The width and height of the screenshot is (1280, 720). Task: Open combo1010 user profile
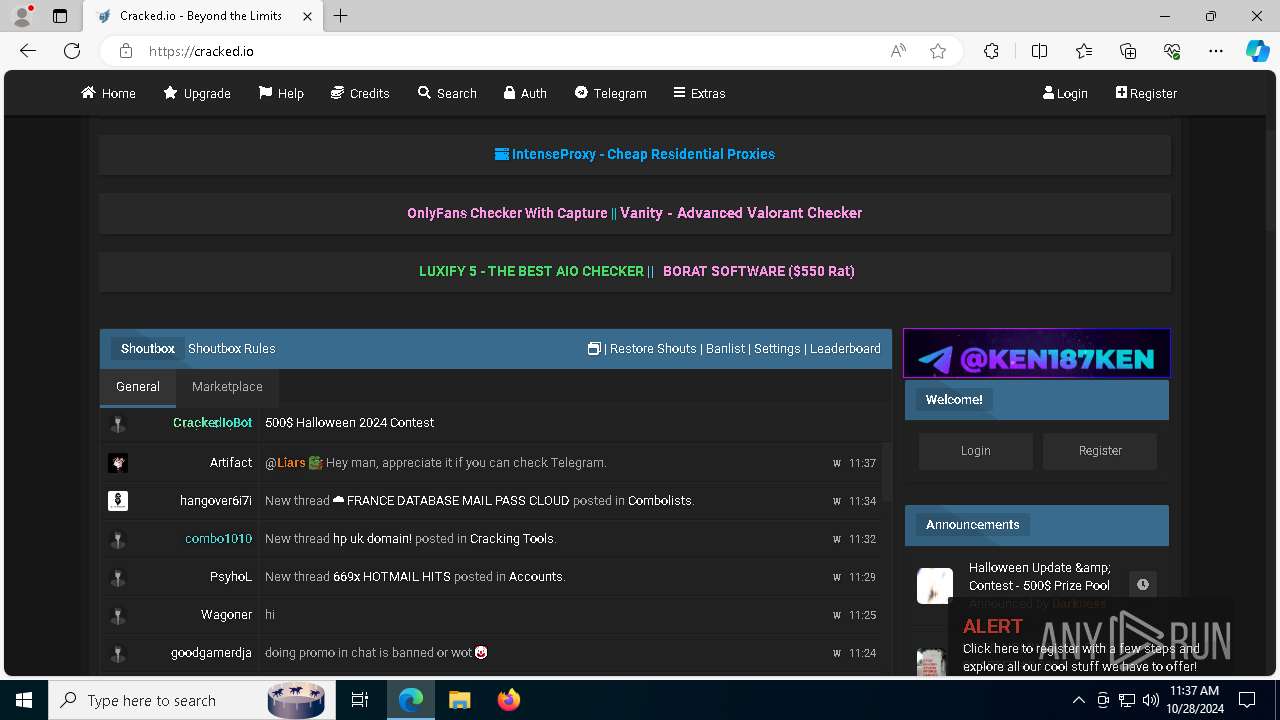(x=218, y=539)
